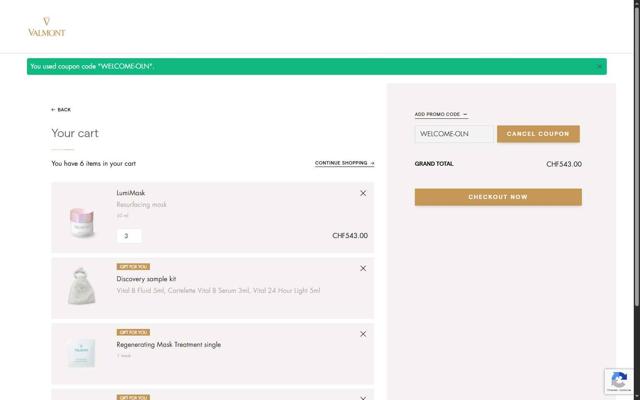Edit the LumiMask quantity field

(x=129, y=236)
